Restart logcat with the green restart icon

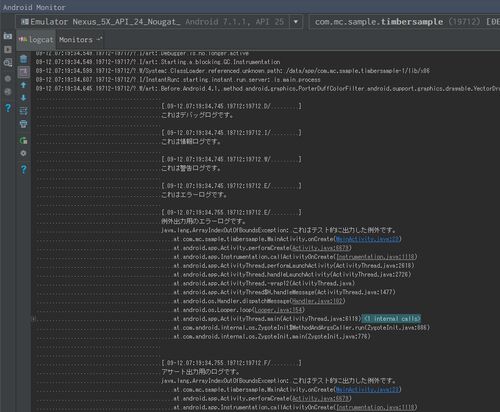point(23,140)
